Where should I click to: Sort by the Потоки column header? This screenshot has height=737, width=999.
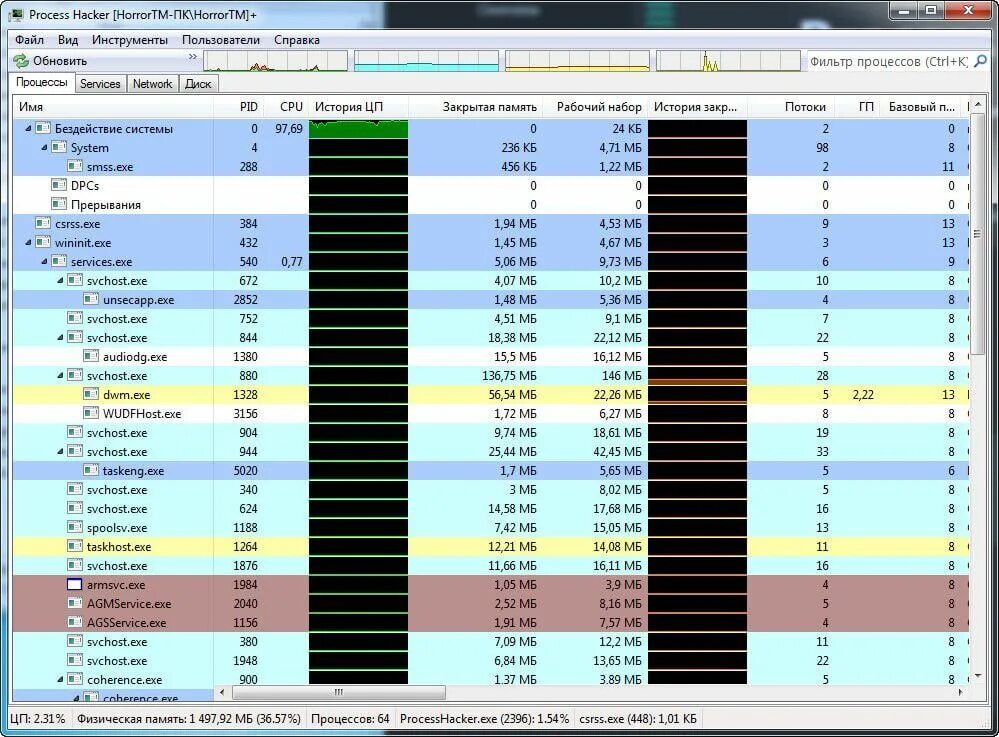790,107
